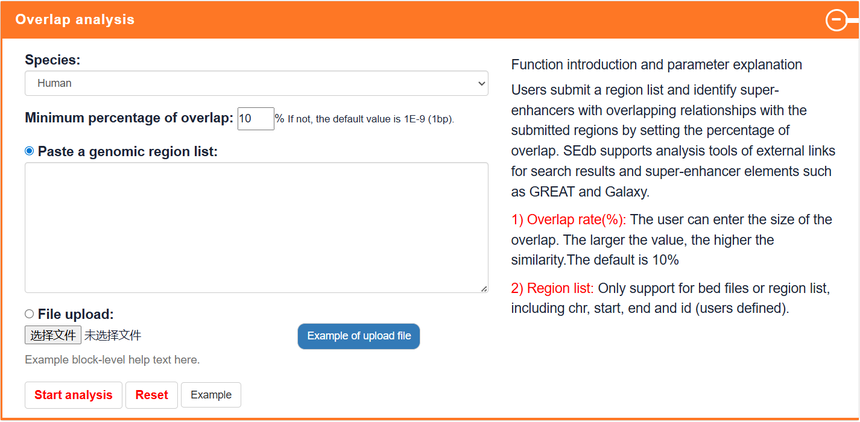Grab the text area resize handle
Image resolution: width=860 pixels, height=422 pixels.
pyautogui.click(x=483, y=288)
